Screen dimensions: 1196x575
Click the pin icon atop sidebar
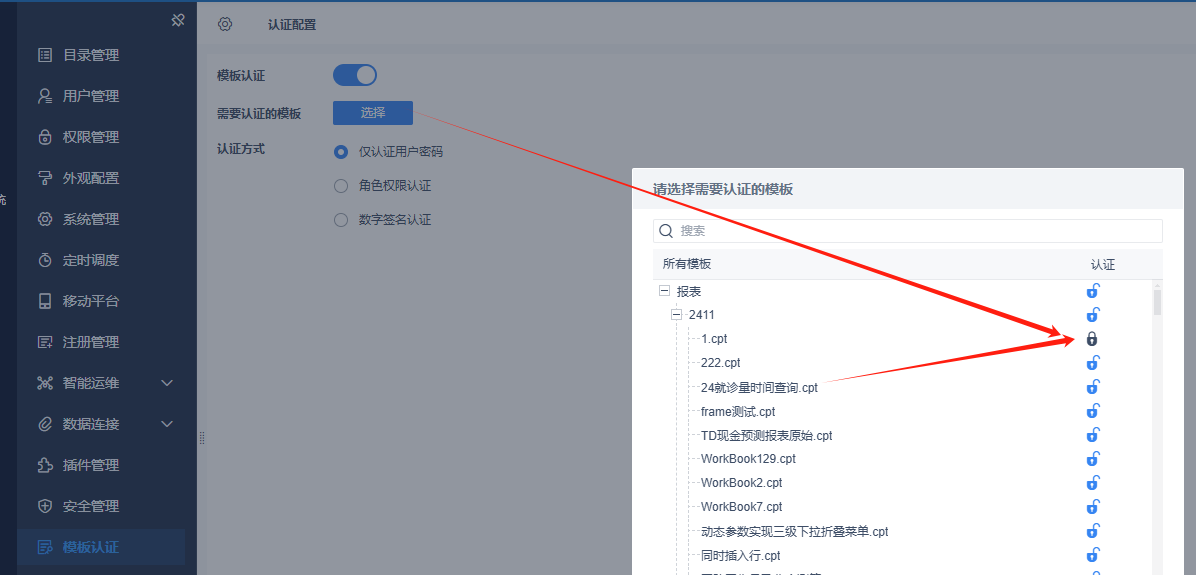(178, 21)
